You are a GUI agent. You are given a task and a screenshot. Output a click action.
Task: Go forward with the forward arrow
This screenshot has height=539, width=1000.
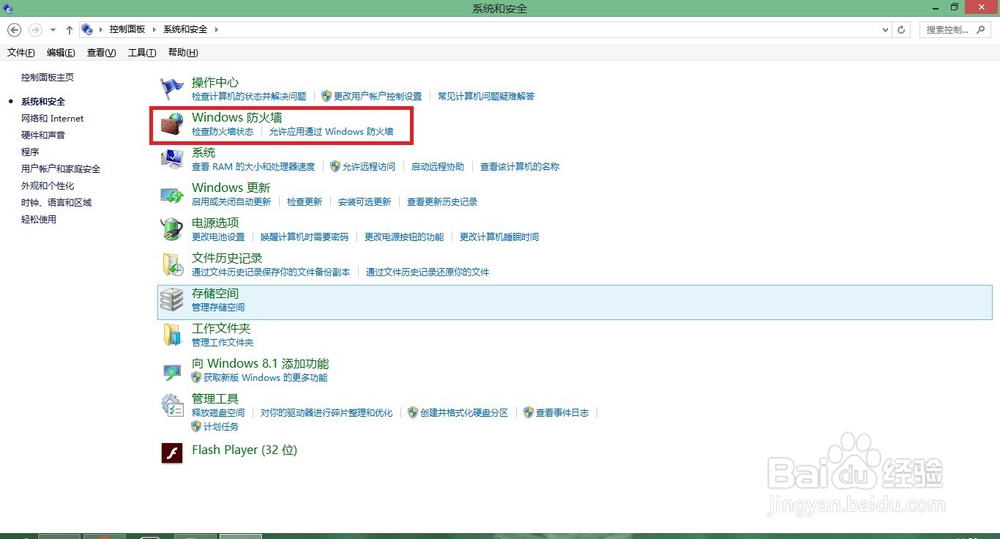point(35,29)
